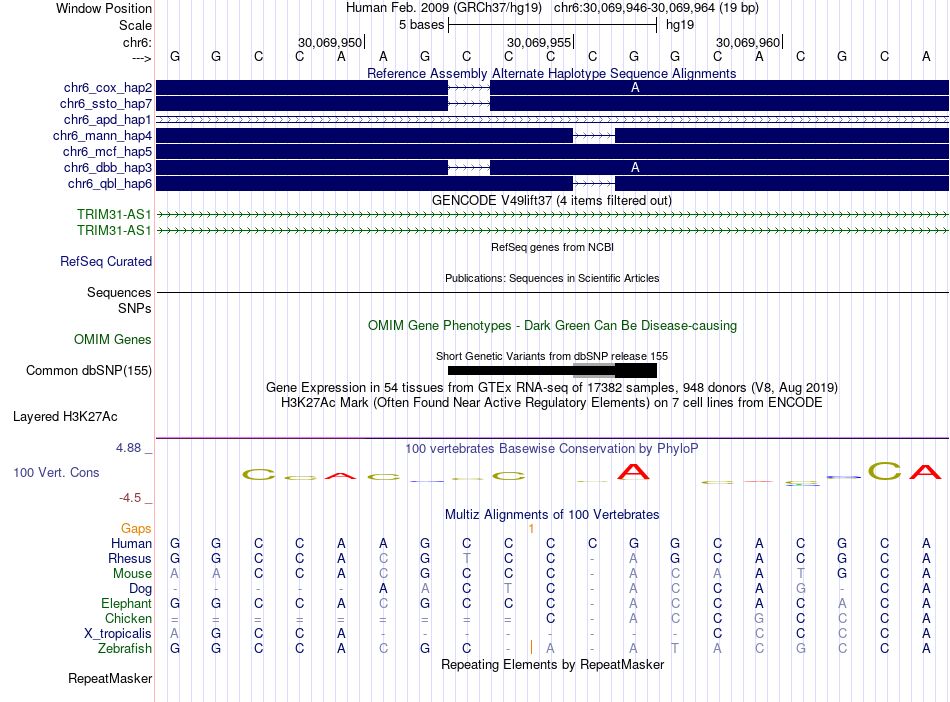Select the Window Position label

coord(104,8)
